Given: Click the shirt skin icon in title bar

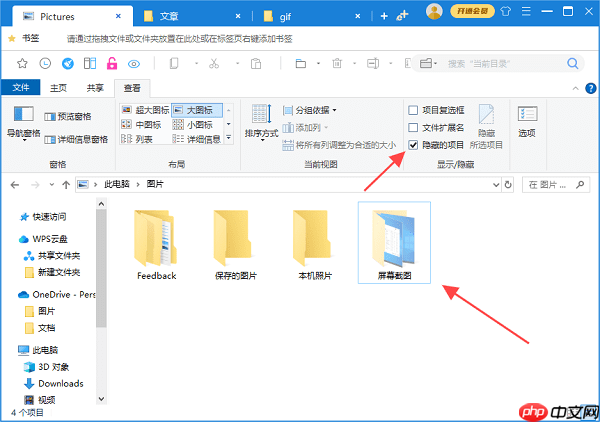Looking at the screenshot, I should coord(505,11).
